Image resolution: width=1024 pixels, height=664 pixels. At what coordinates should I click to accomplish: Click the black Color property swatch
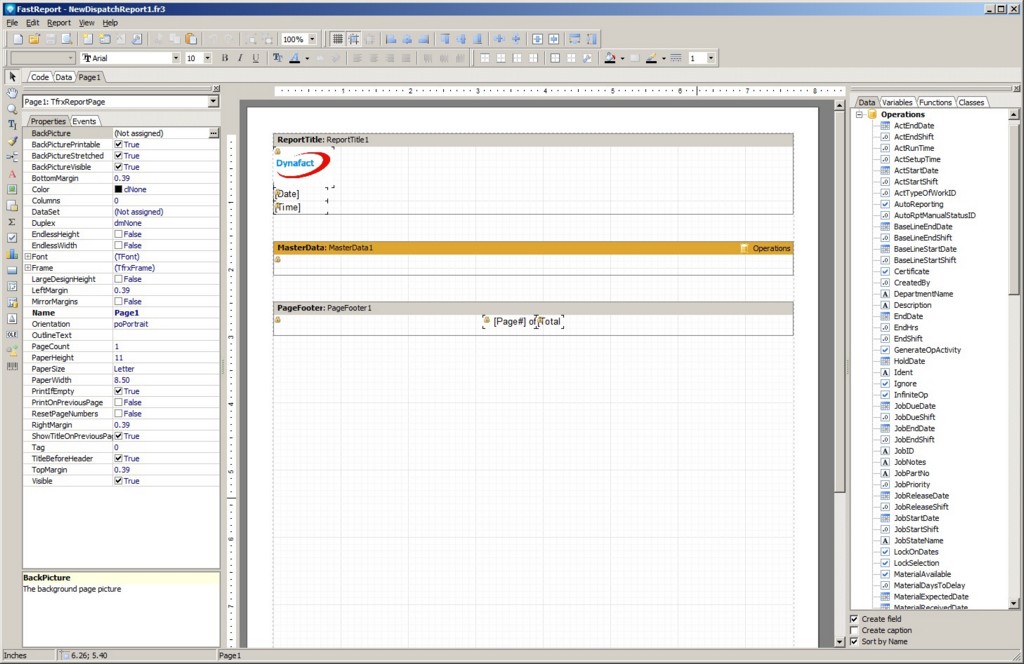click(x=118, y=189)
